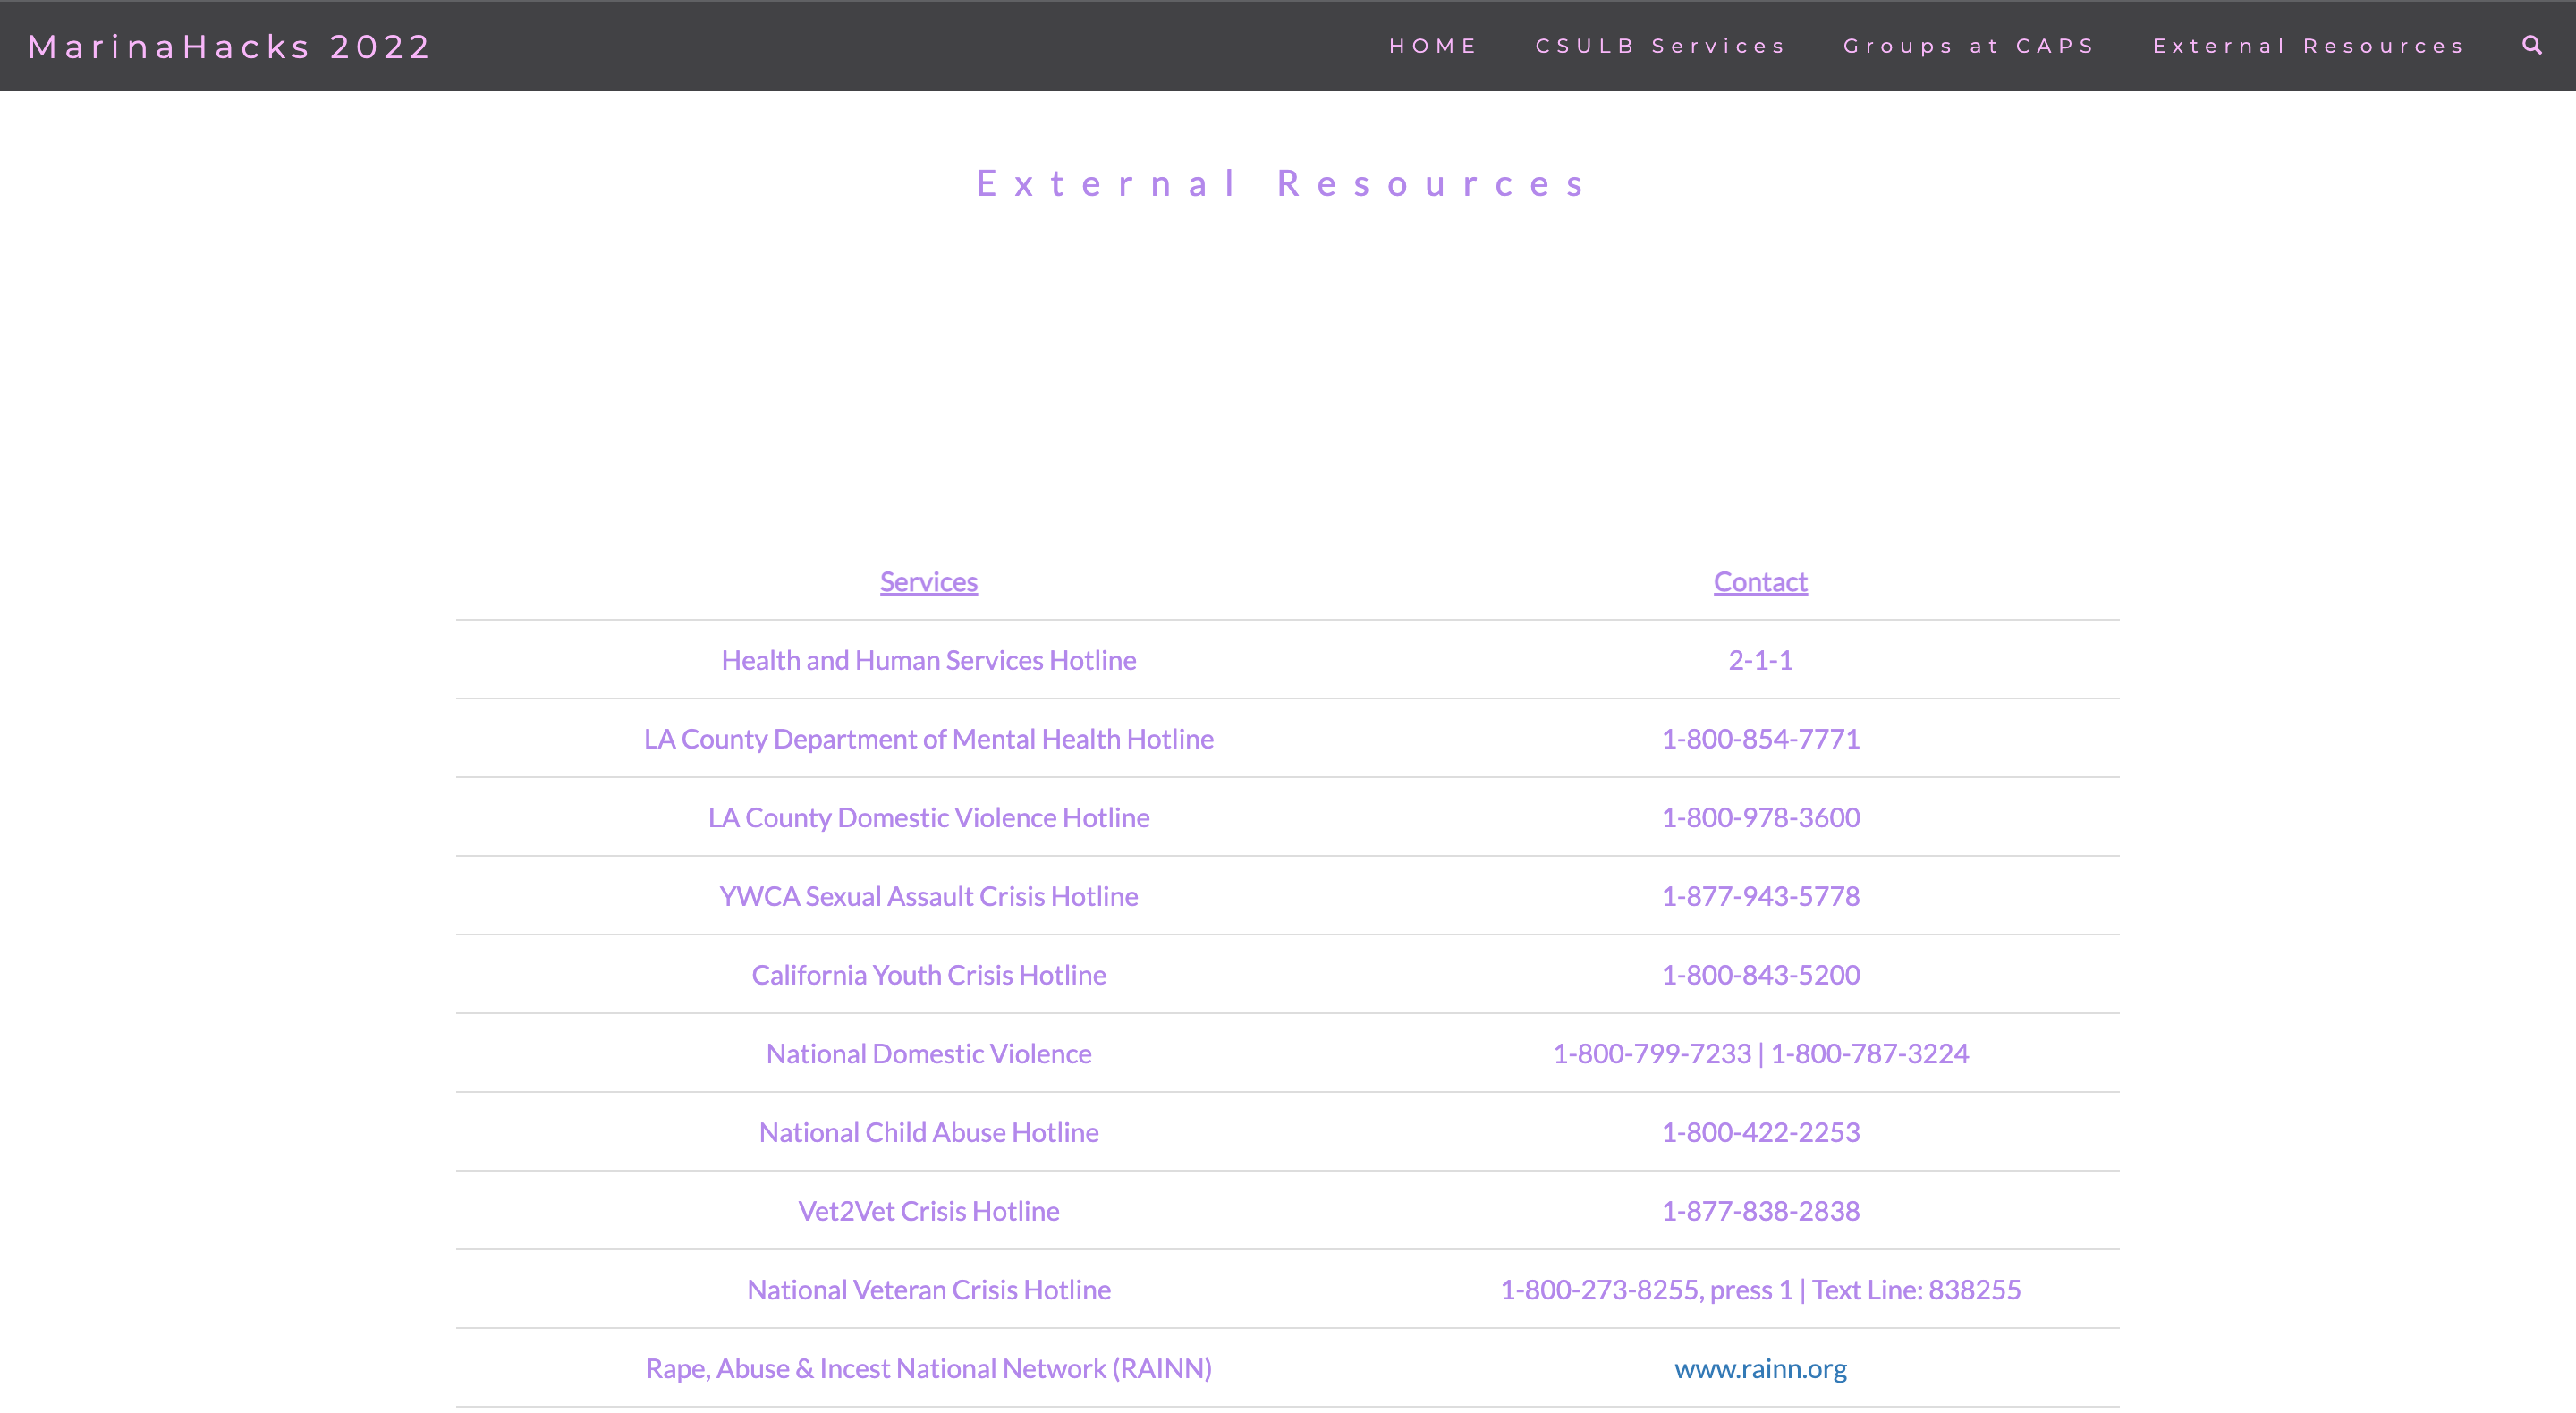Click the 2-1-1 contact number
Screen dimensions: 2576x1413
tap(1760, 660)
